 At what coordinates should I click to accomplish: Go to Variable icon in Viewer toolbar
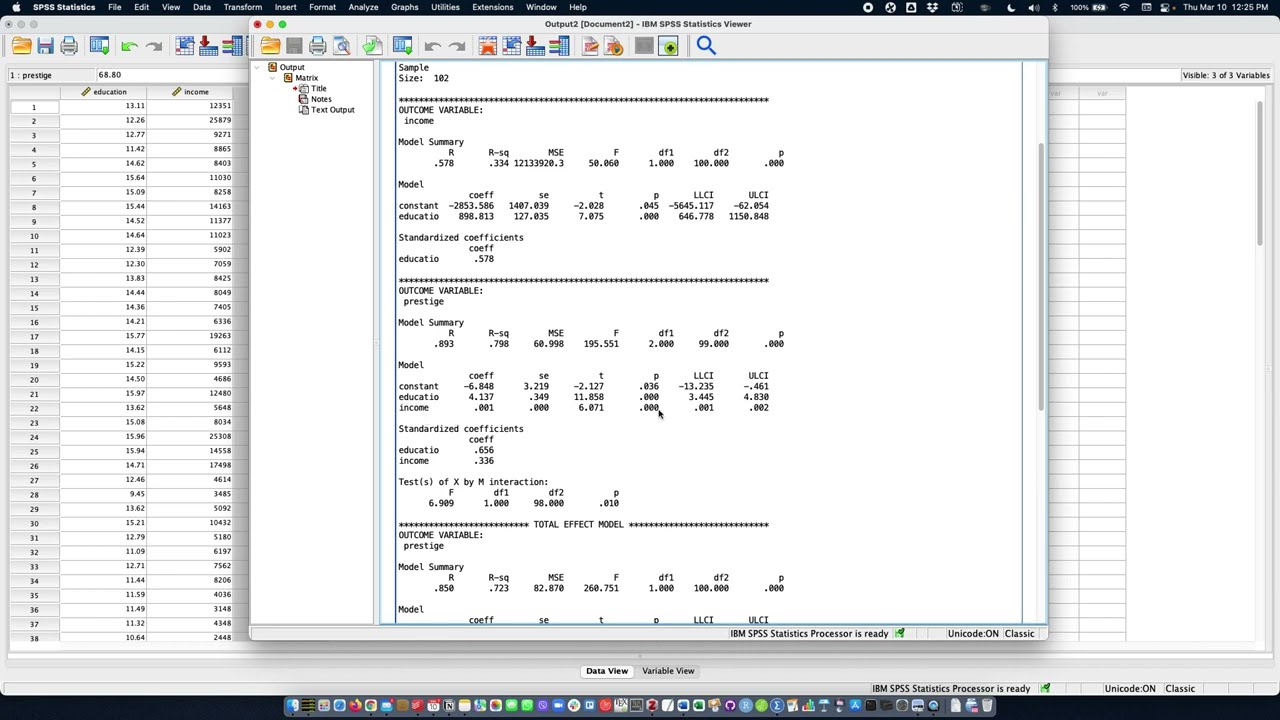(x=535, y=46)
